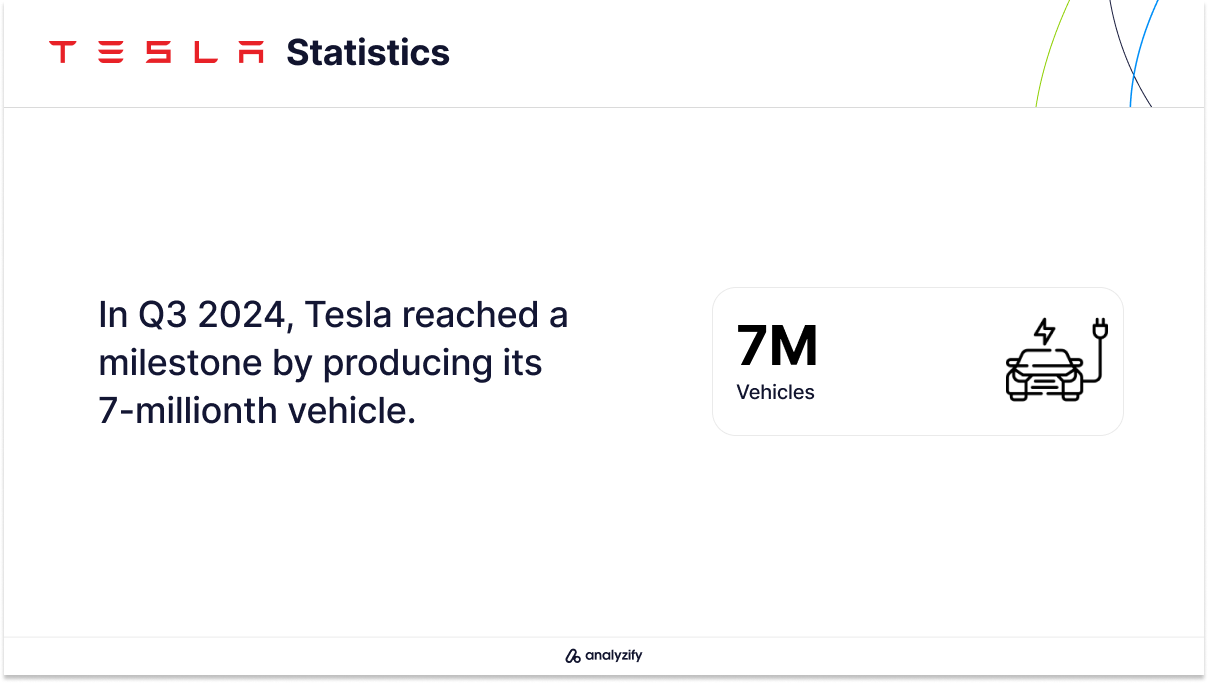Click the 7M figure
The height and width of the screenshot is (683, 1208).
coord(777,346)
